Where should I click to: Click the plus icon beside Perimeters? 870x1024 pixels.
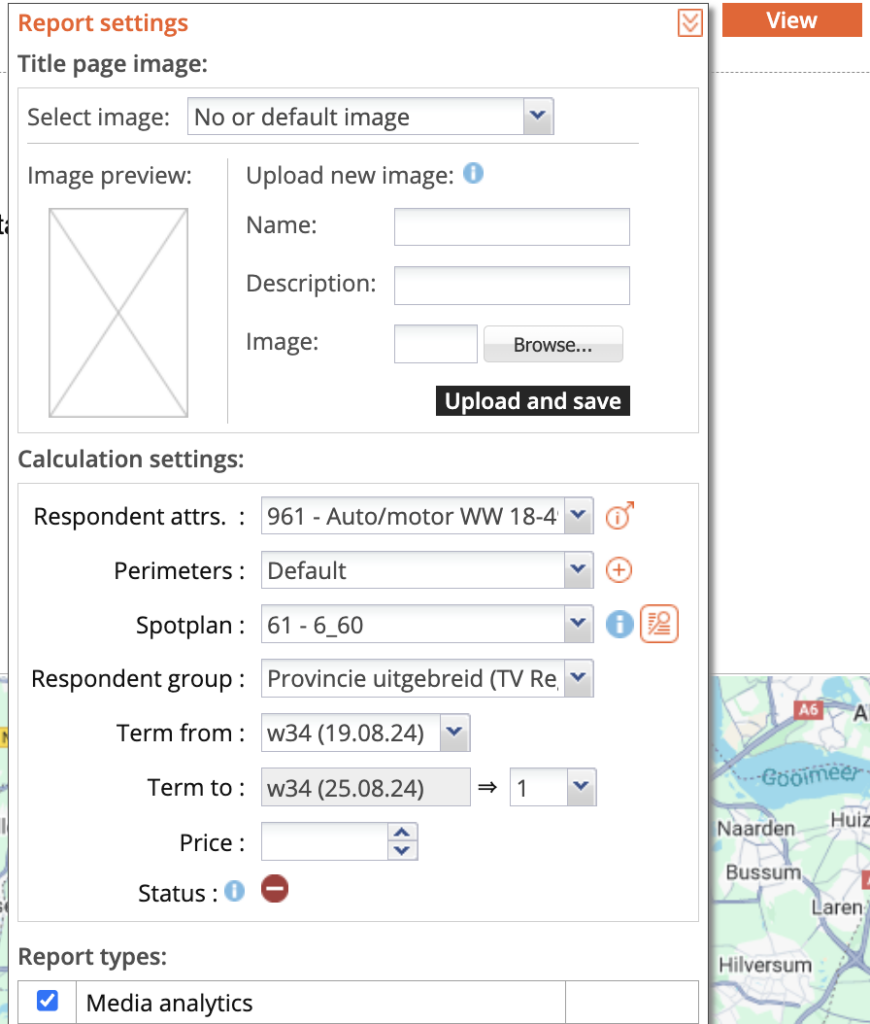coord(620,570)
